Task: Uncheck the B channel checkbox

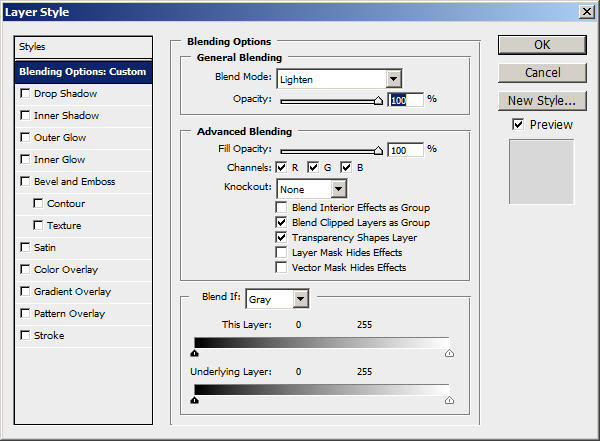Action: point(346,167)
